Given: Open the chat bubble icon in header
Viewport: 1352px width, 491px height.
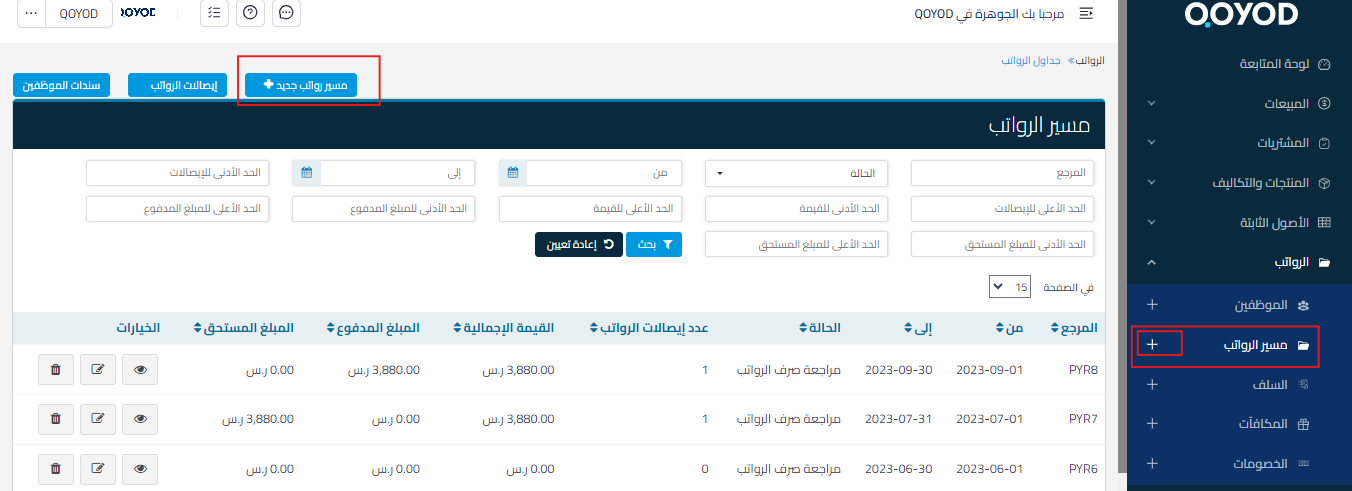Looking at the screenshot, I should (x=286, y=13).
